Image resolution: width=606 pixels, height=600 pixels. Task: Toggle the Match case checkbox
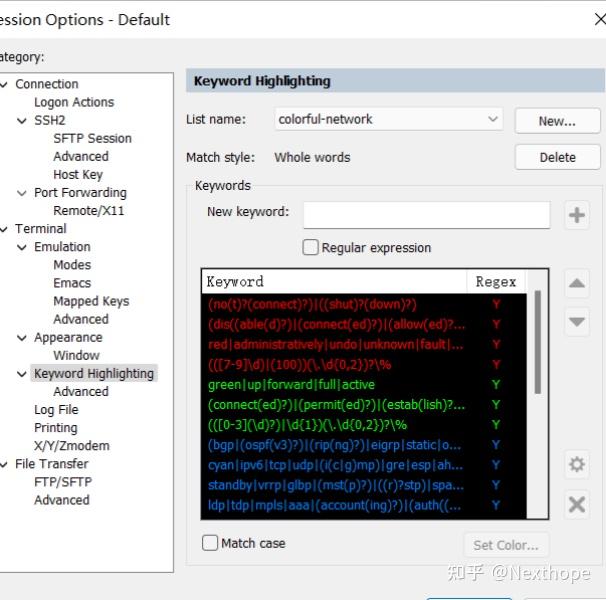pos(210,543)
